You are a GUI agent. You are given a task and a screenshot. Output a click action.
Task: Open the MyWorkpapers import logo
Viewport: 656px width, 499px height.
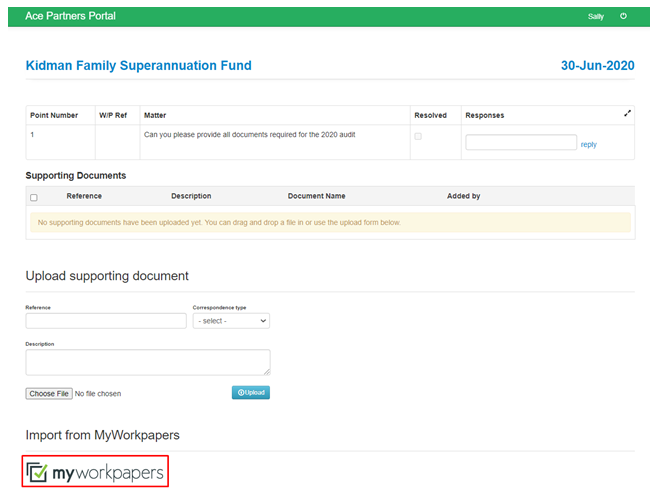tap(96, 472)
